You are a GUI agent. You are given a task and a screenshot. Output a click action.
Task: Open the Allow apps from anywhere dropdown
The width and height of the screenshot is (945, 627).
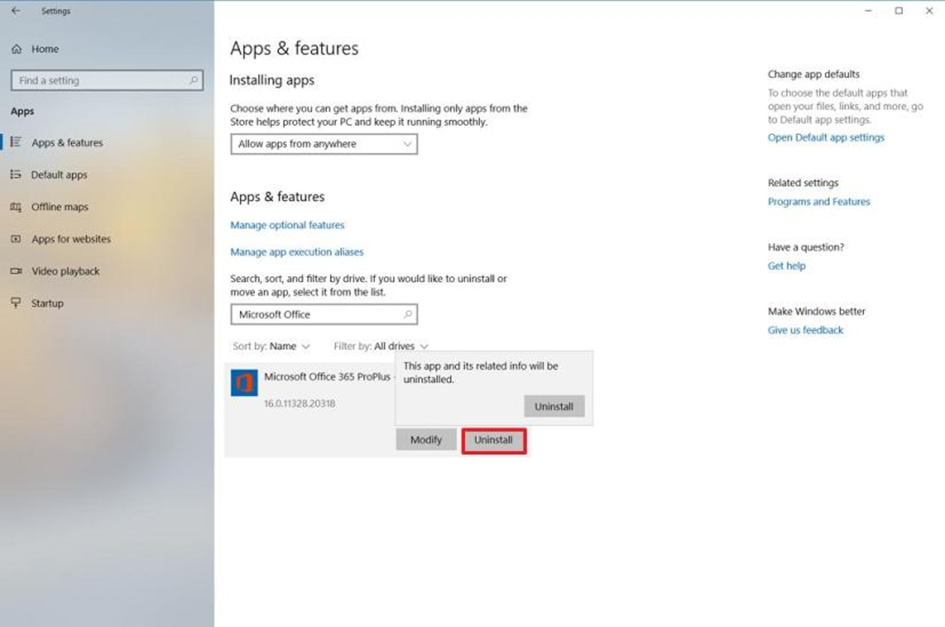point(324,143)
